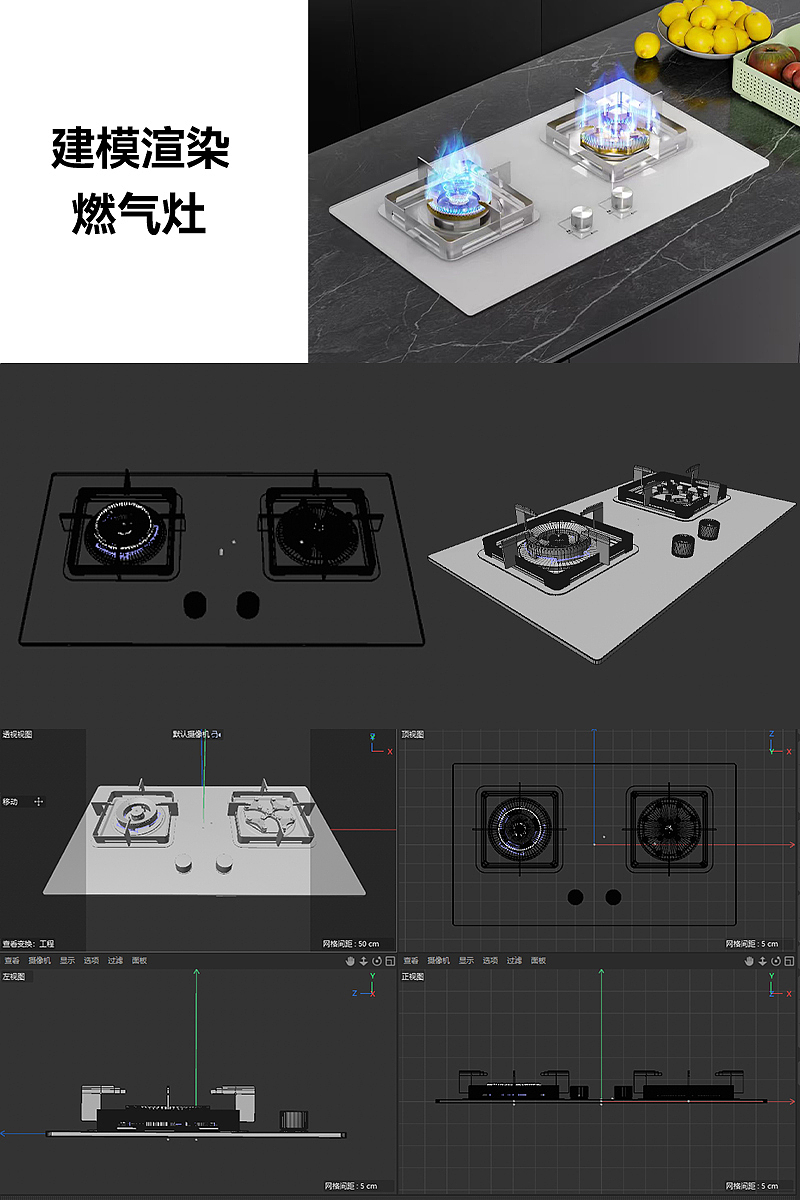
Task: Open the 显示 menu in the front viewport
Action: click(x=465, y=958)
